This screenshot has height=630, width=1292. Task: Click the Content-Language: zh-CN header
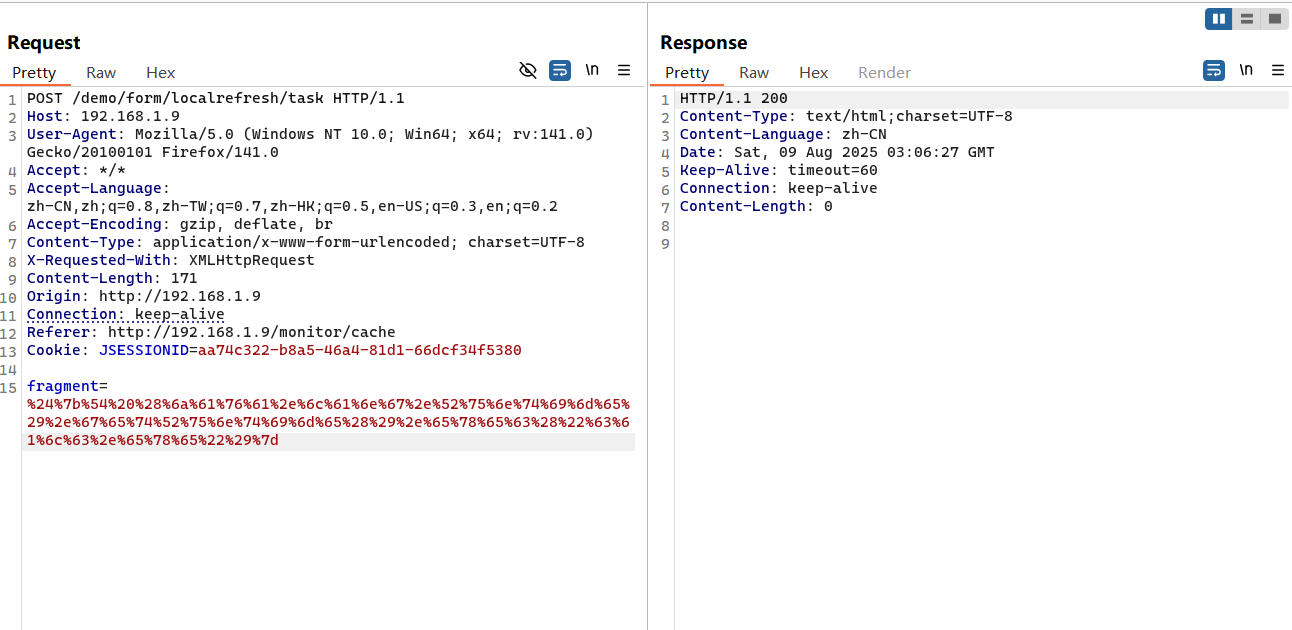click(783, 134)
